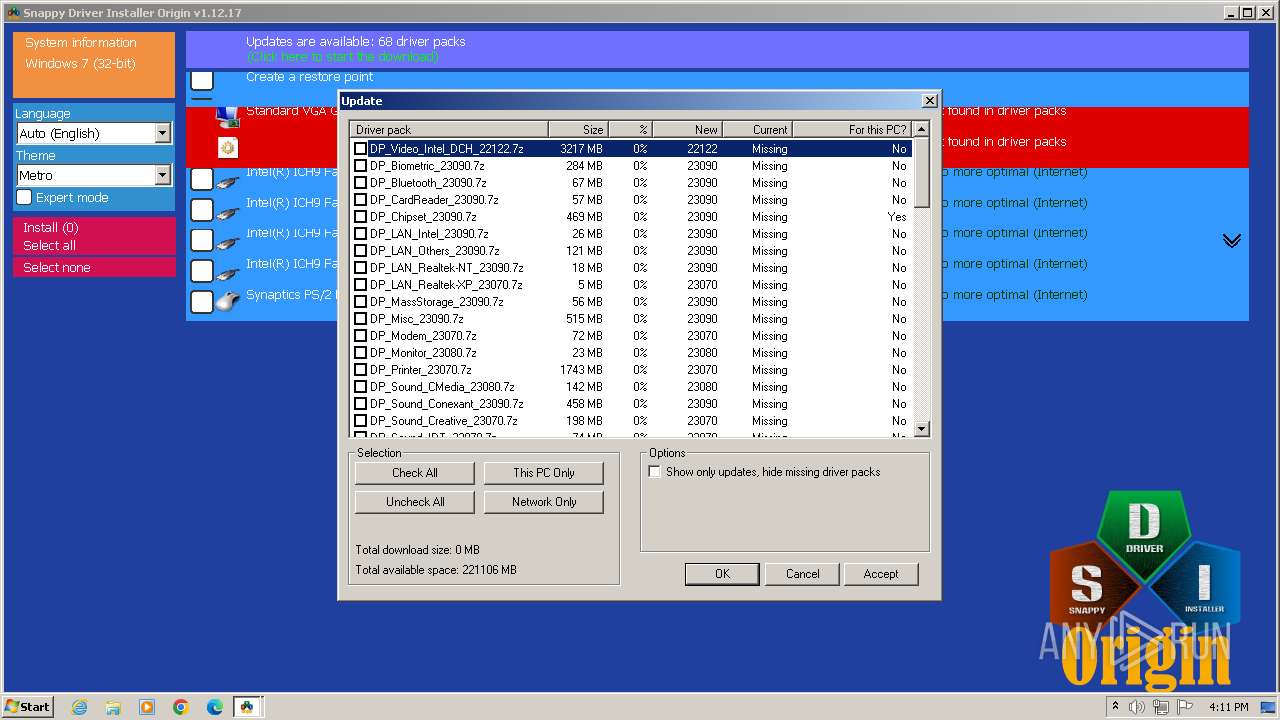
Task: Open the Language dropdown
Action: 95,133
